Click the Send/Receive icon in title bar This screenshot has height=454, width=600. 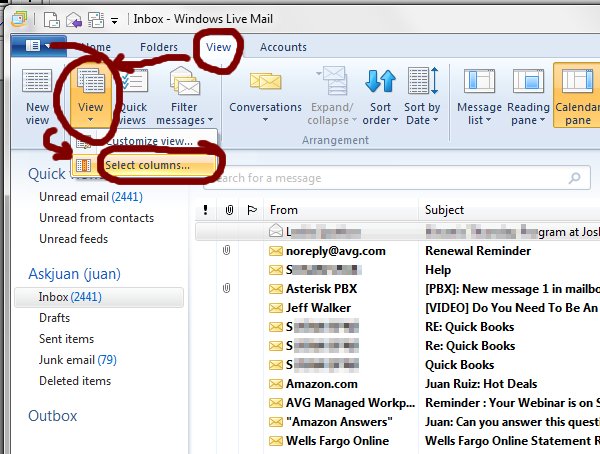click(x=96, y=20)
